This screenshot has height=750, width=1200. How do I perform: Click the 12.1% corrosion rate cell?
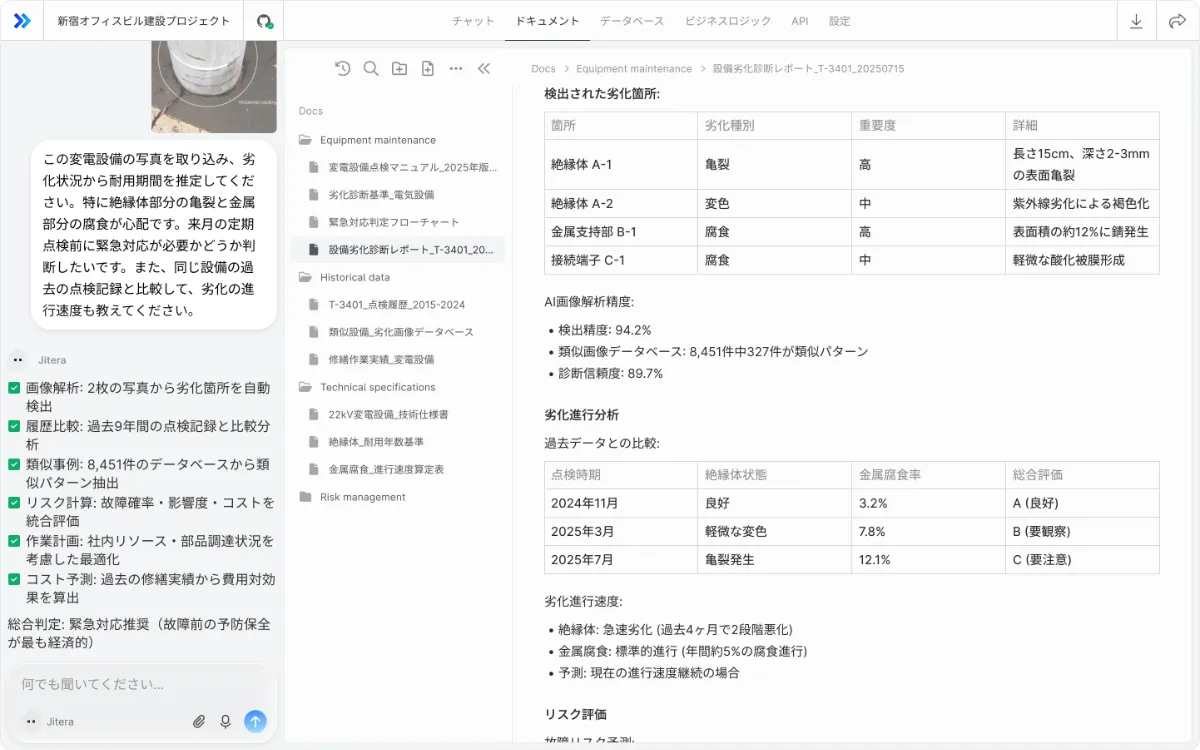pyautogui.click(x=928, y=560)
